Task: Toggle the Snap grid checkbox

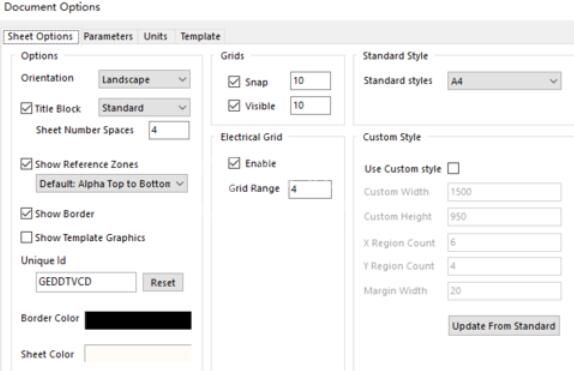Action: coord(234,82)
